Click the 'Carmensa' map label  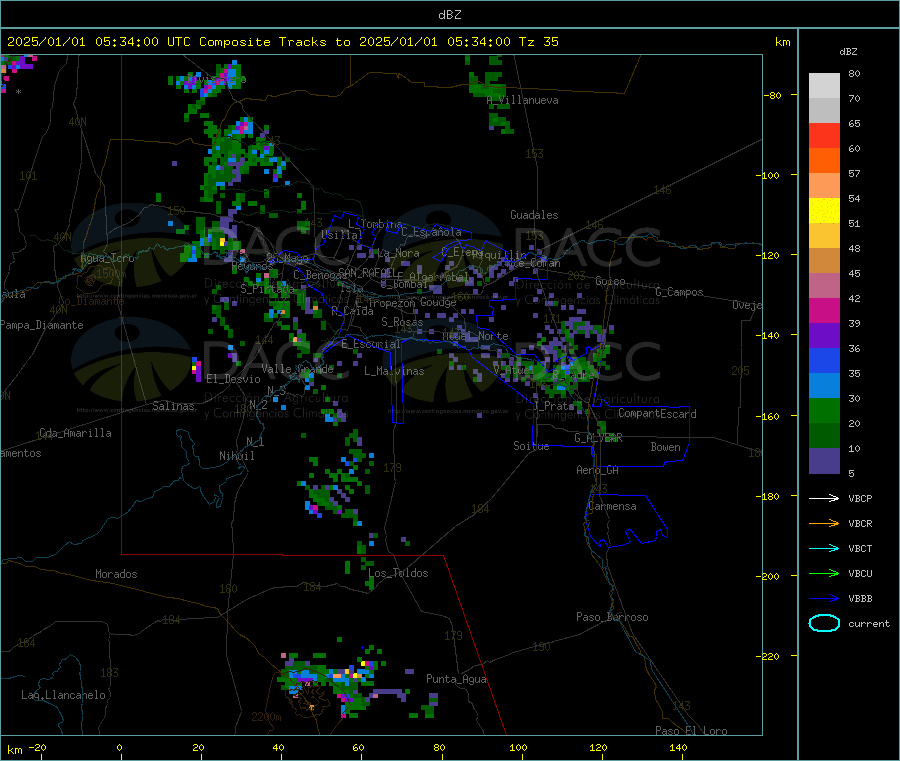coord(612,506)
